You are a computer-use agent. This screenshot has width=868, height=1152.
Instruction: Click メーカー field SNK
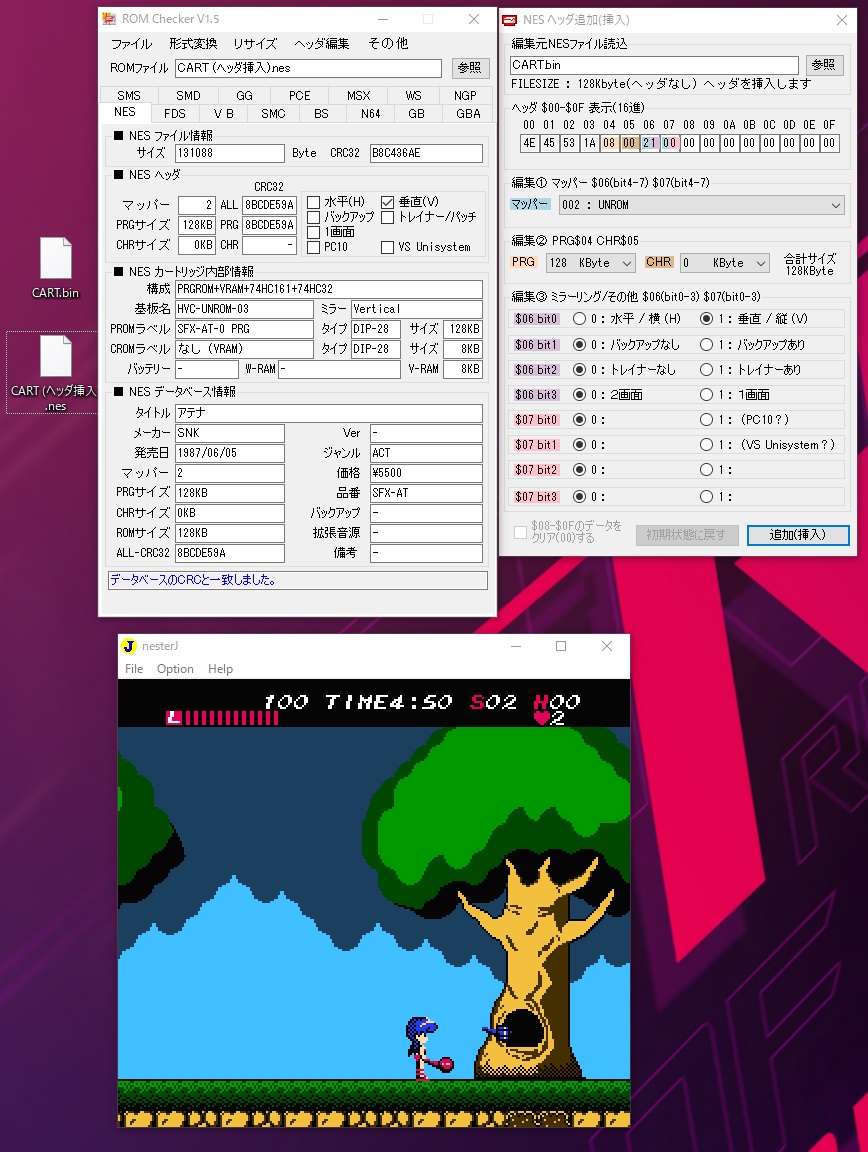coord(229,433)
